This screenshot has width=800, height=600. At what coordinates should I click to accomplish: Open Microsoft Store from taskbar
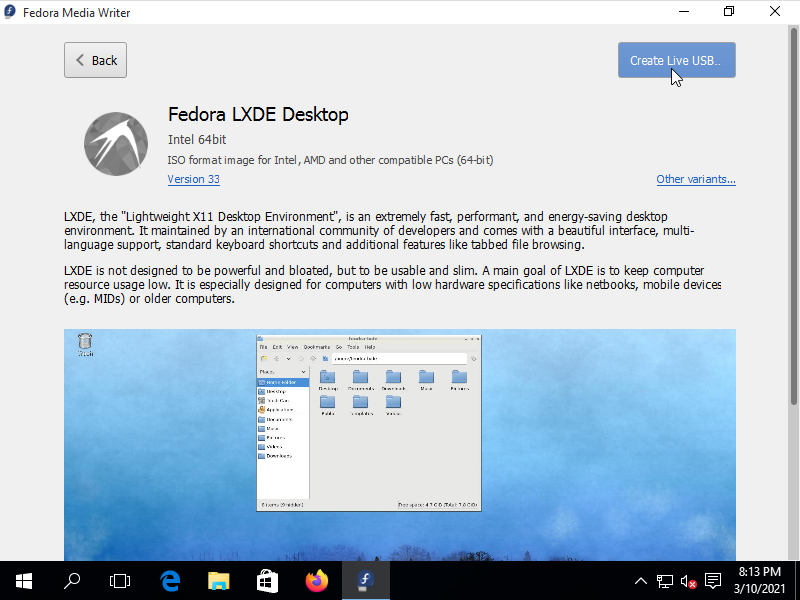pyautogui.click(x=267, y=581)
